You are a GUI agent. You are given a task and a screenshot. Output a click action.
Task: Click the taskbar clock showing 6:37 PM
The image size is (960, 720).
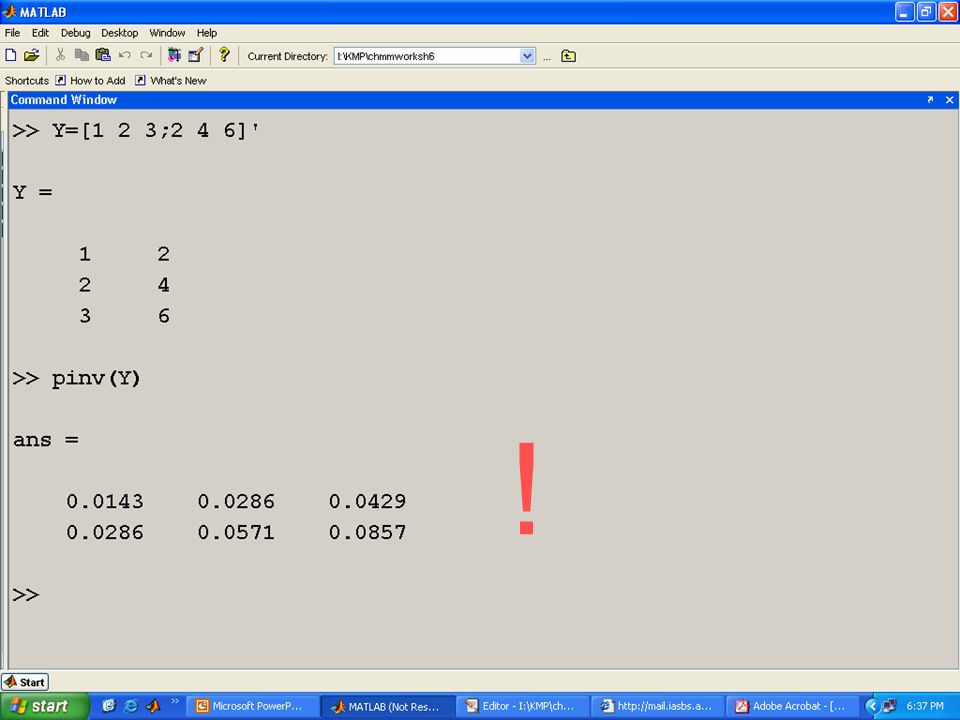(x=924, y=707)
